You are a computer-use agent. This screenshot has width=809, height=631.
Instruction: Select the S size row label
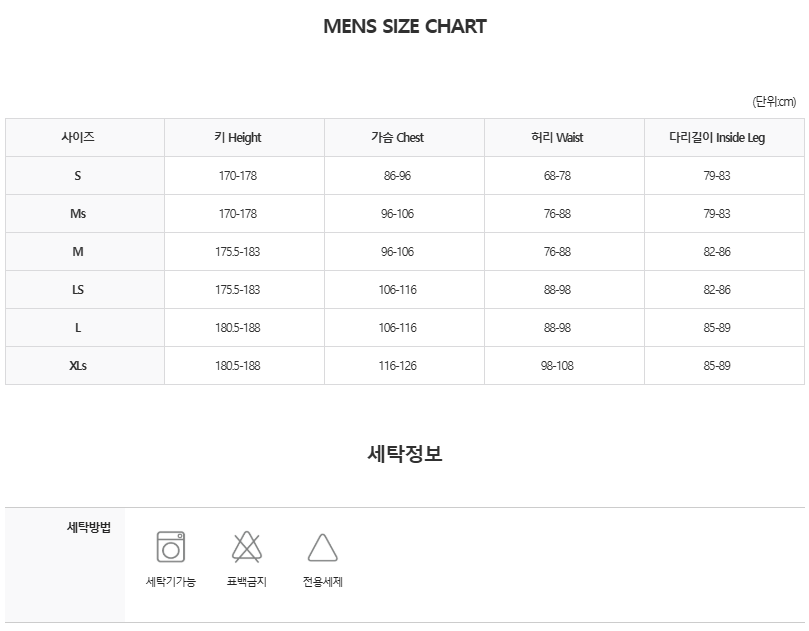78,176
